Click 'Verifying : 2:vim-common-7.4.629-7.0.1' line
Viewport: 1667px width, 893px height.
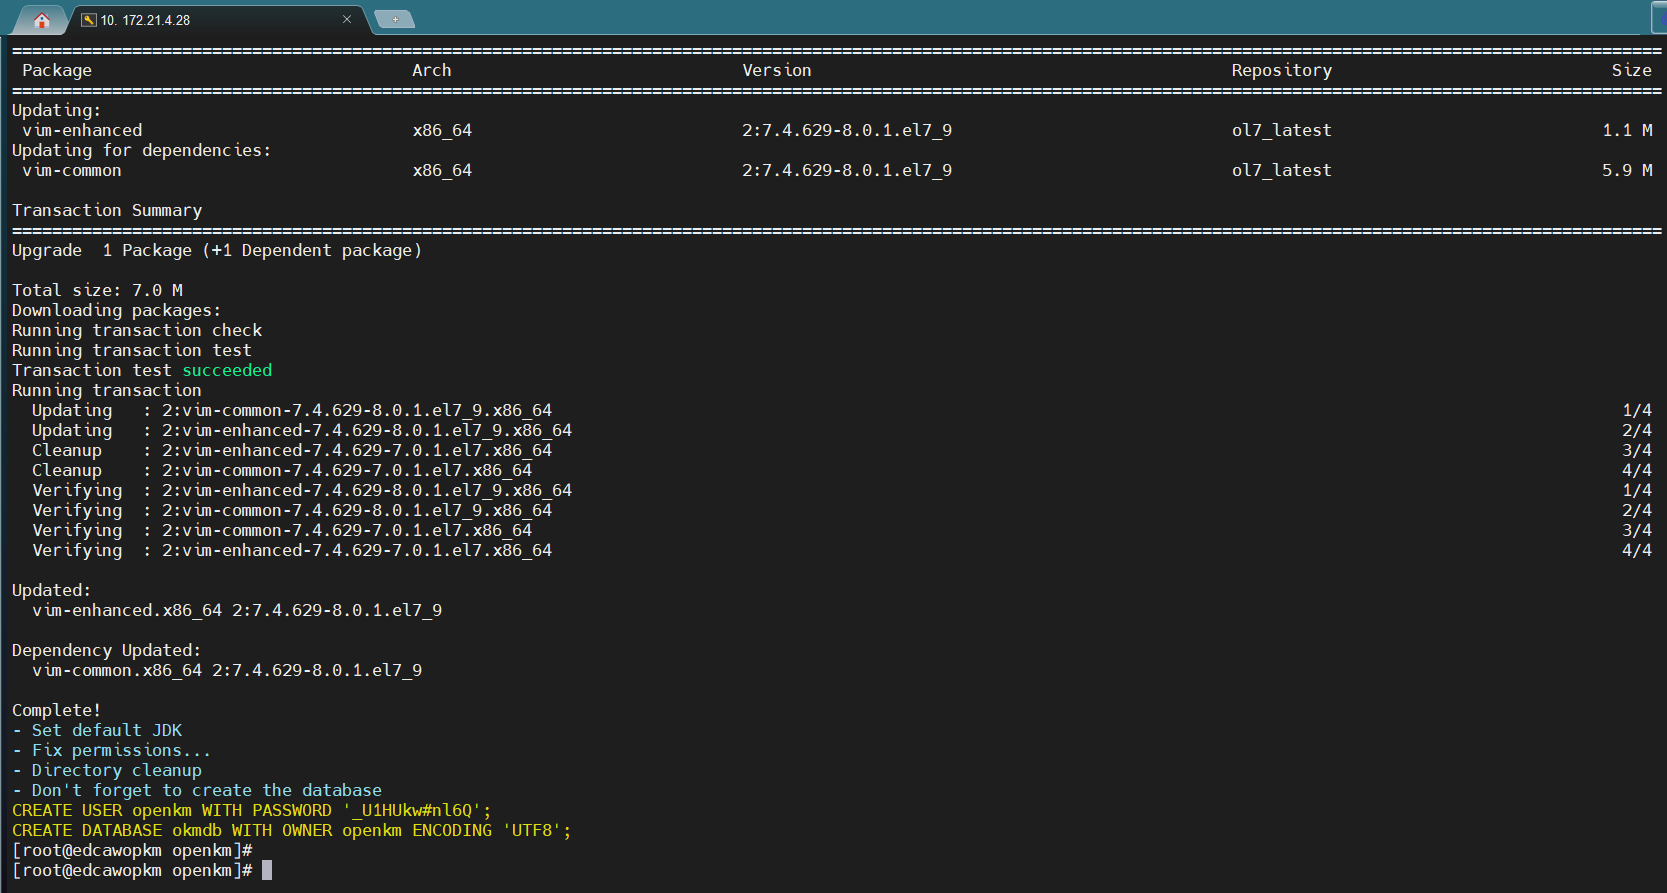(x=282, y=530)
